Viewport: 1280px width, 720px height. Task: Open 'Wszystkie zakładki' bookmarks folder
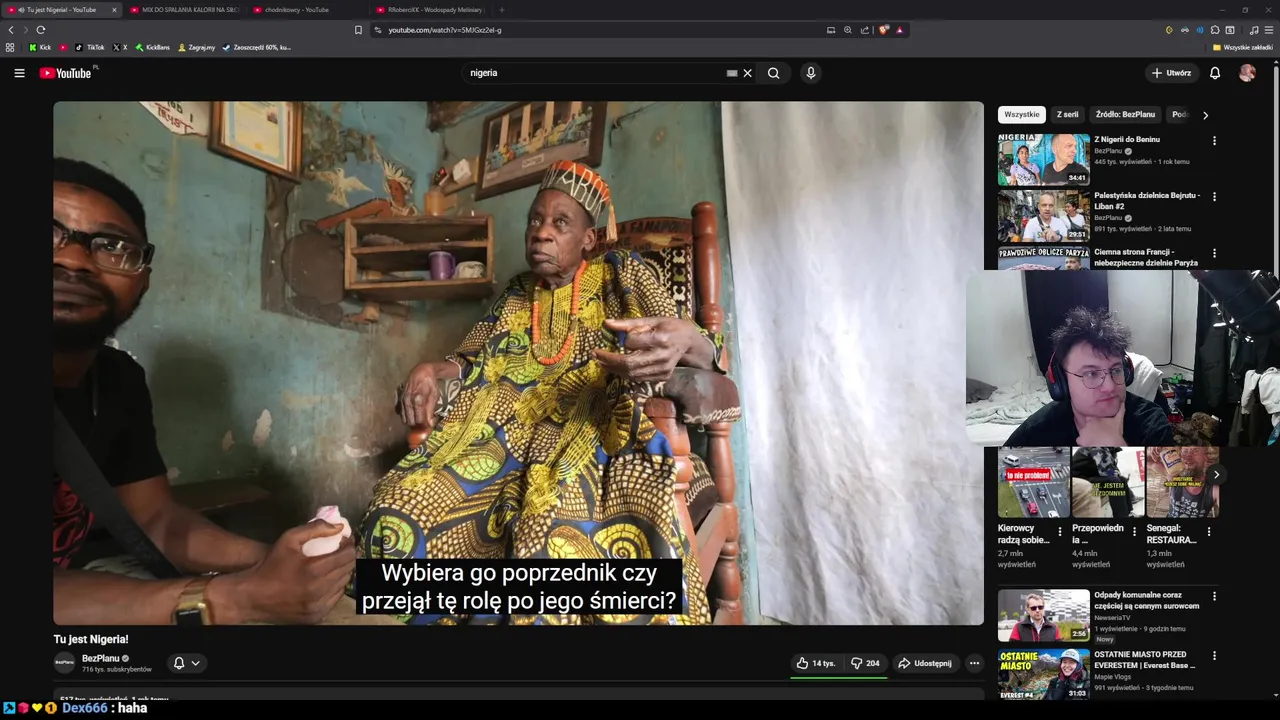tap(1242, 47)
